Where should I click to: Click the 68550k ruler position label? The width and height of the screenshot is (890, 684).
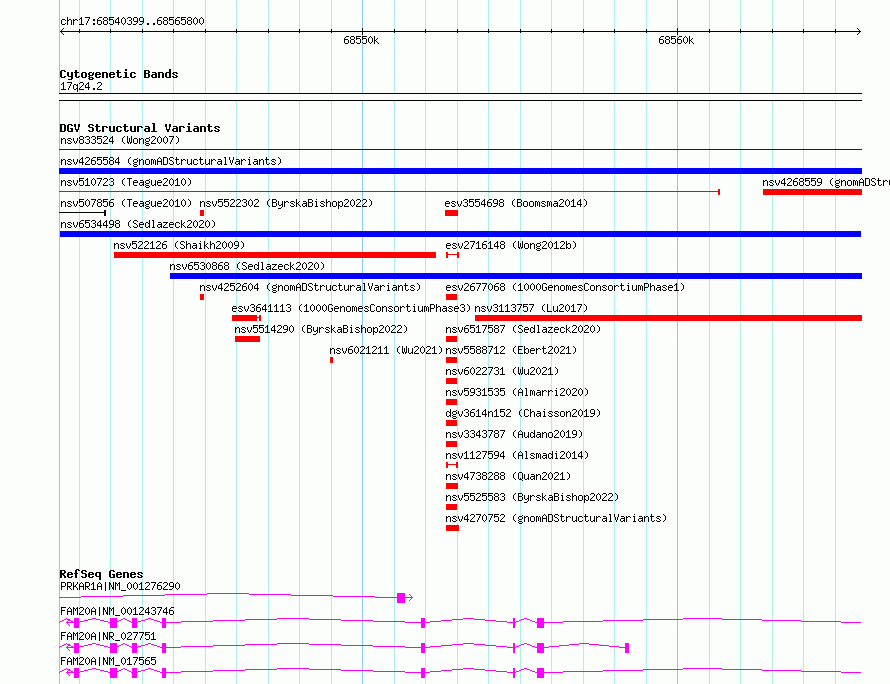(x=361, y=40)
